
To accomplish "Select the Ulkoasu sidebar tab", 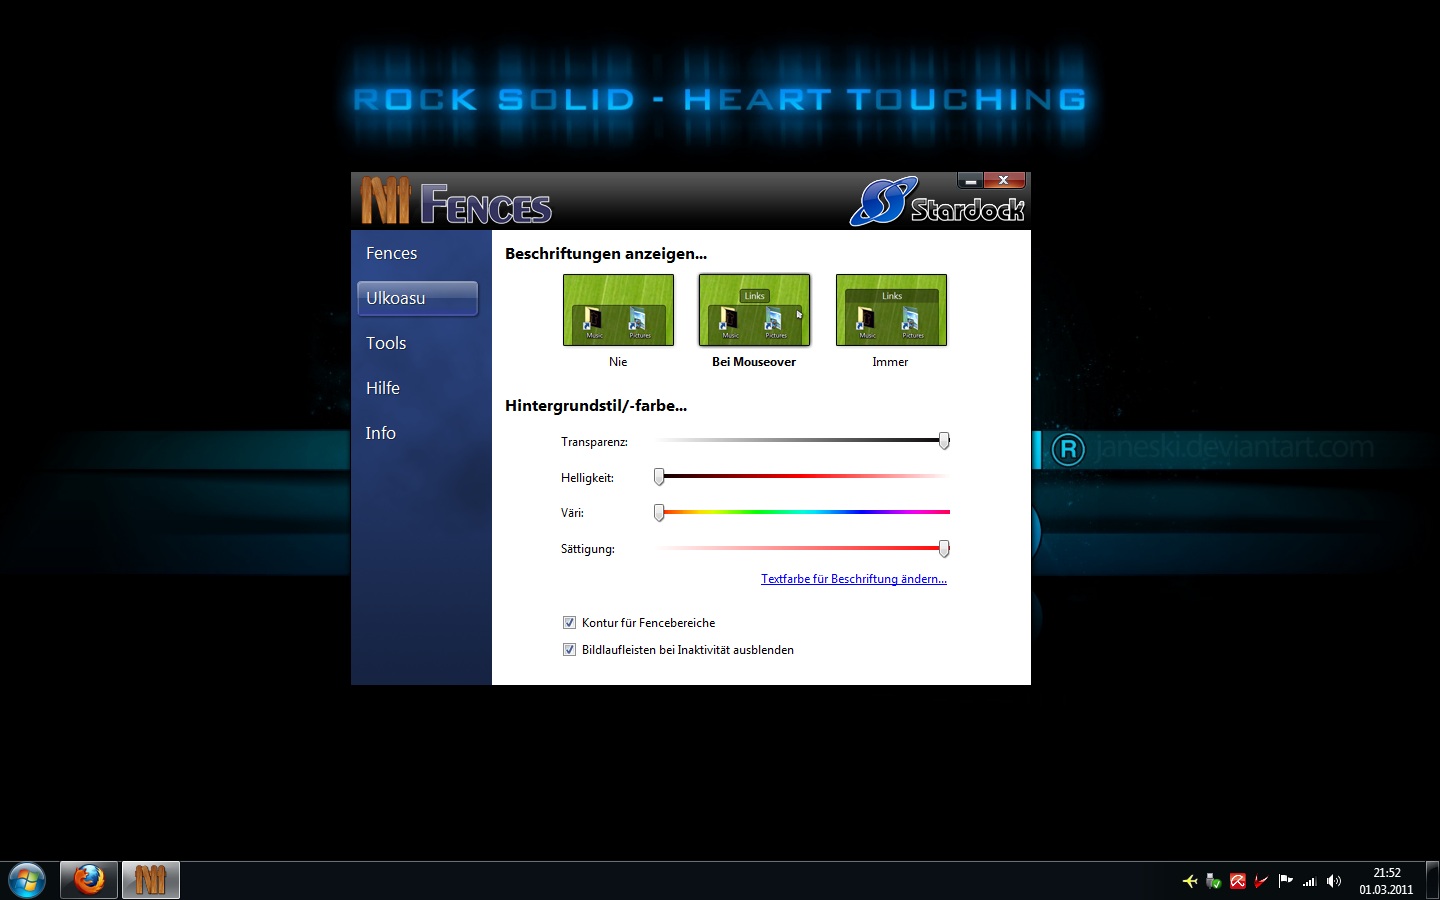I will click(x=417, y=298).
